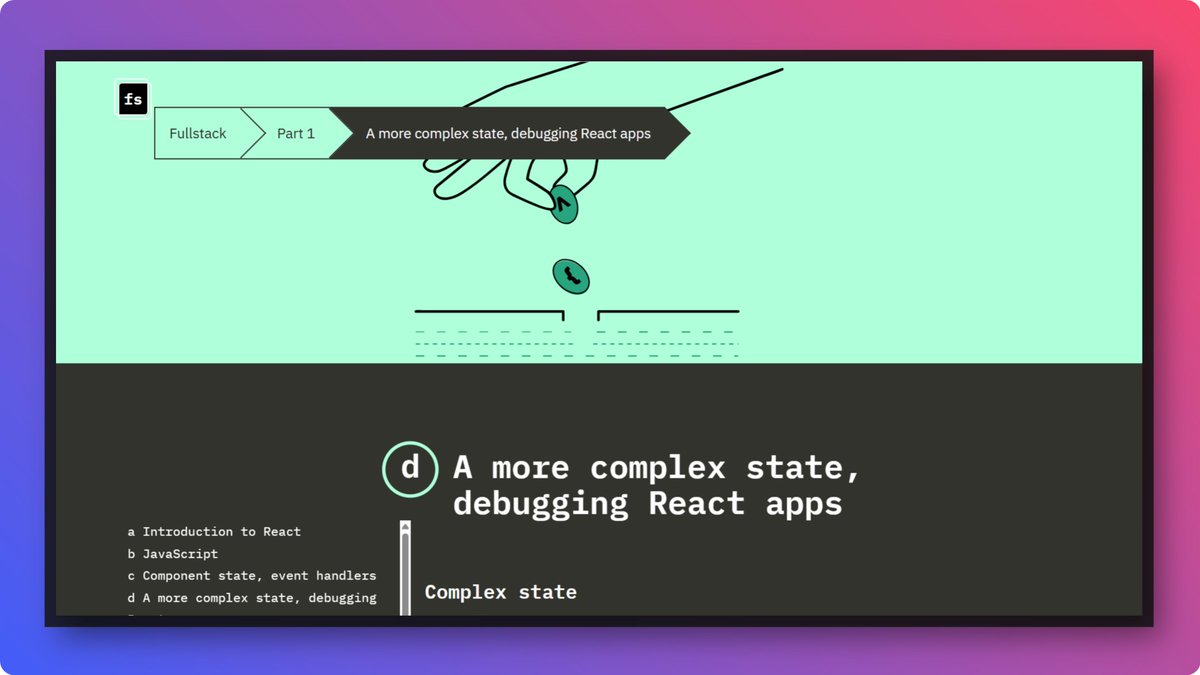Click the sidebar scrollbar thumb
Screen dimensions: 1200x675
(405, 573)
